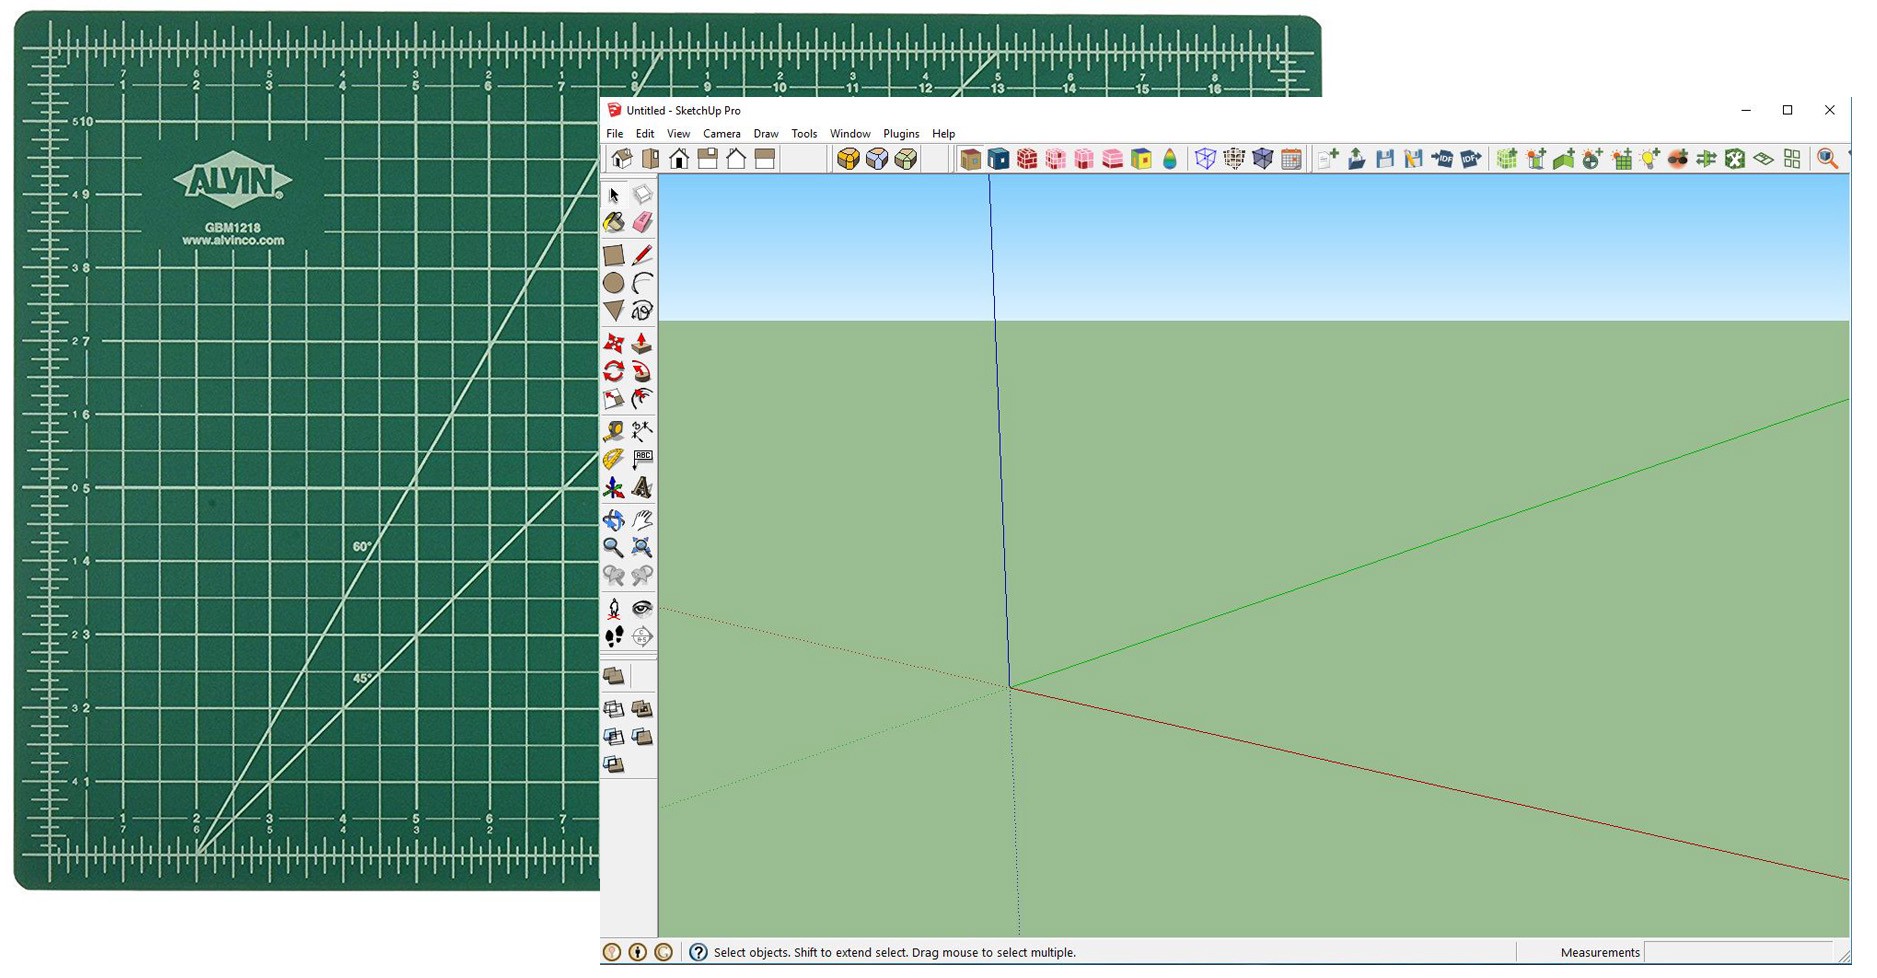Select the arrow Select tool
The width and height of the screenshot is (1877, 978).
click(x=614, y=195)
